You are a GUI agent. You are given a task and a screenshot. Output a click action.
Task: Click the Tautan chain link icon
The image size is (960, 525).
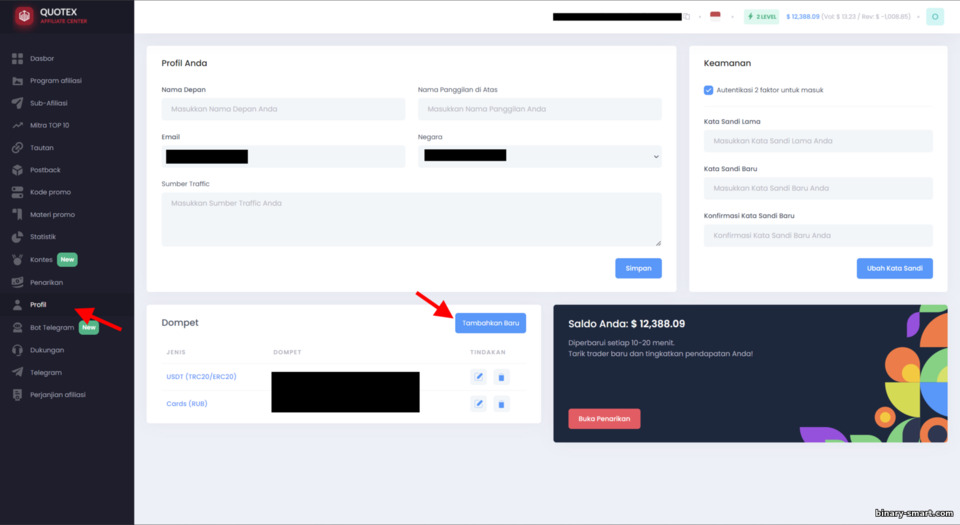point(17,148)
